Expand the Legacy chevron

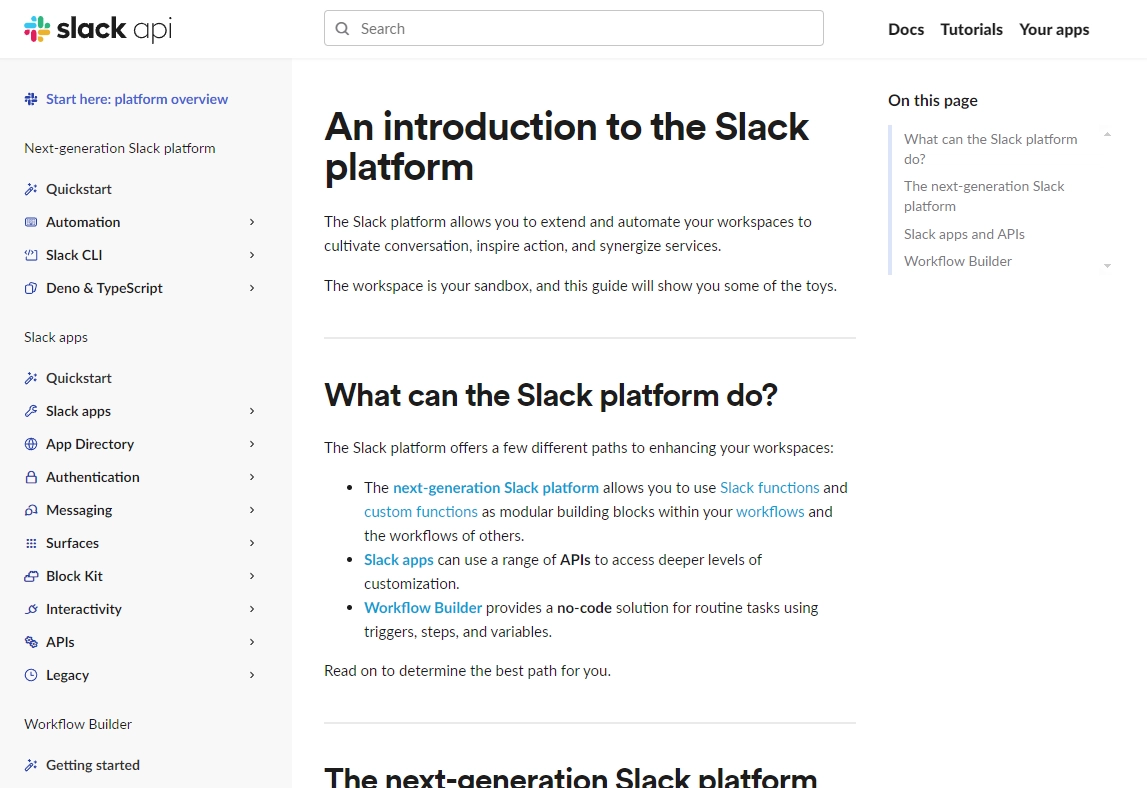[252, 675]
